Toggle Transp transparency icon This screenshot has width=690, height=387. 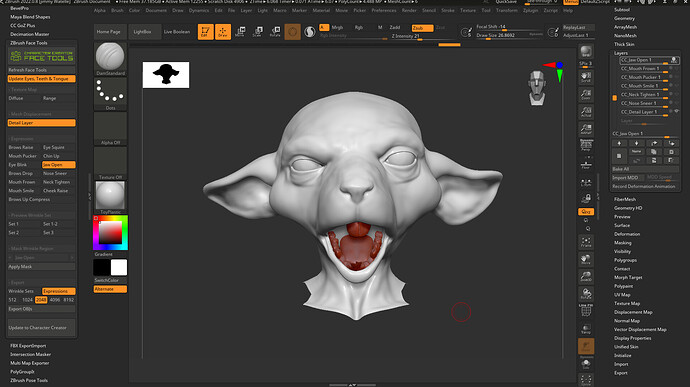click(586, 329)
